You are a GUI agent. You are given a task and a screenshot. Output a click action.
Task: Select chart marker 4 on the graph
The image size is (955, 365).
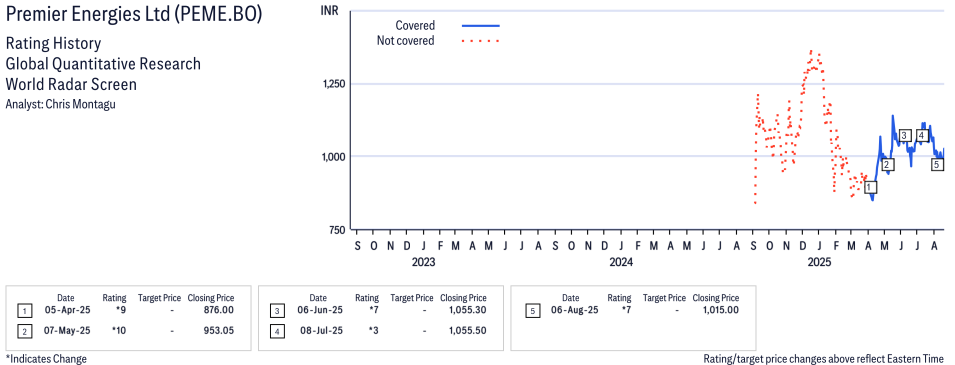(922, 135)
